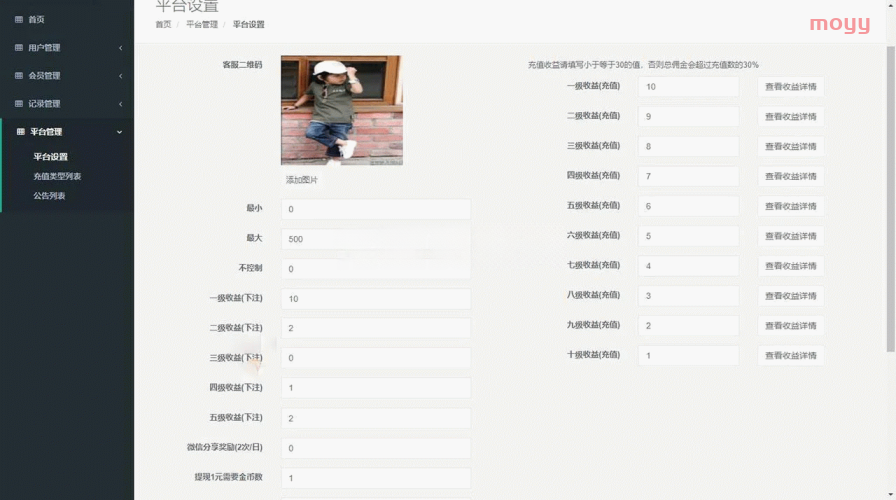Focus the 最小 input field

376,209
